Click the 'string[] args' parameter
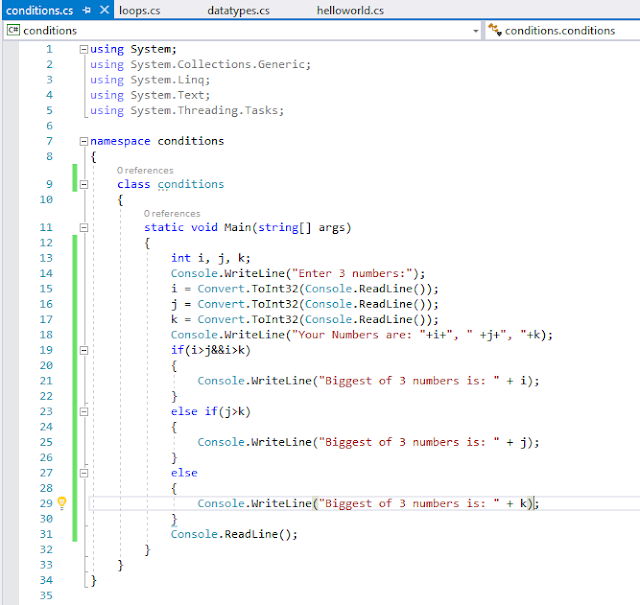640x605 pixels. pos(302,227)
